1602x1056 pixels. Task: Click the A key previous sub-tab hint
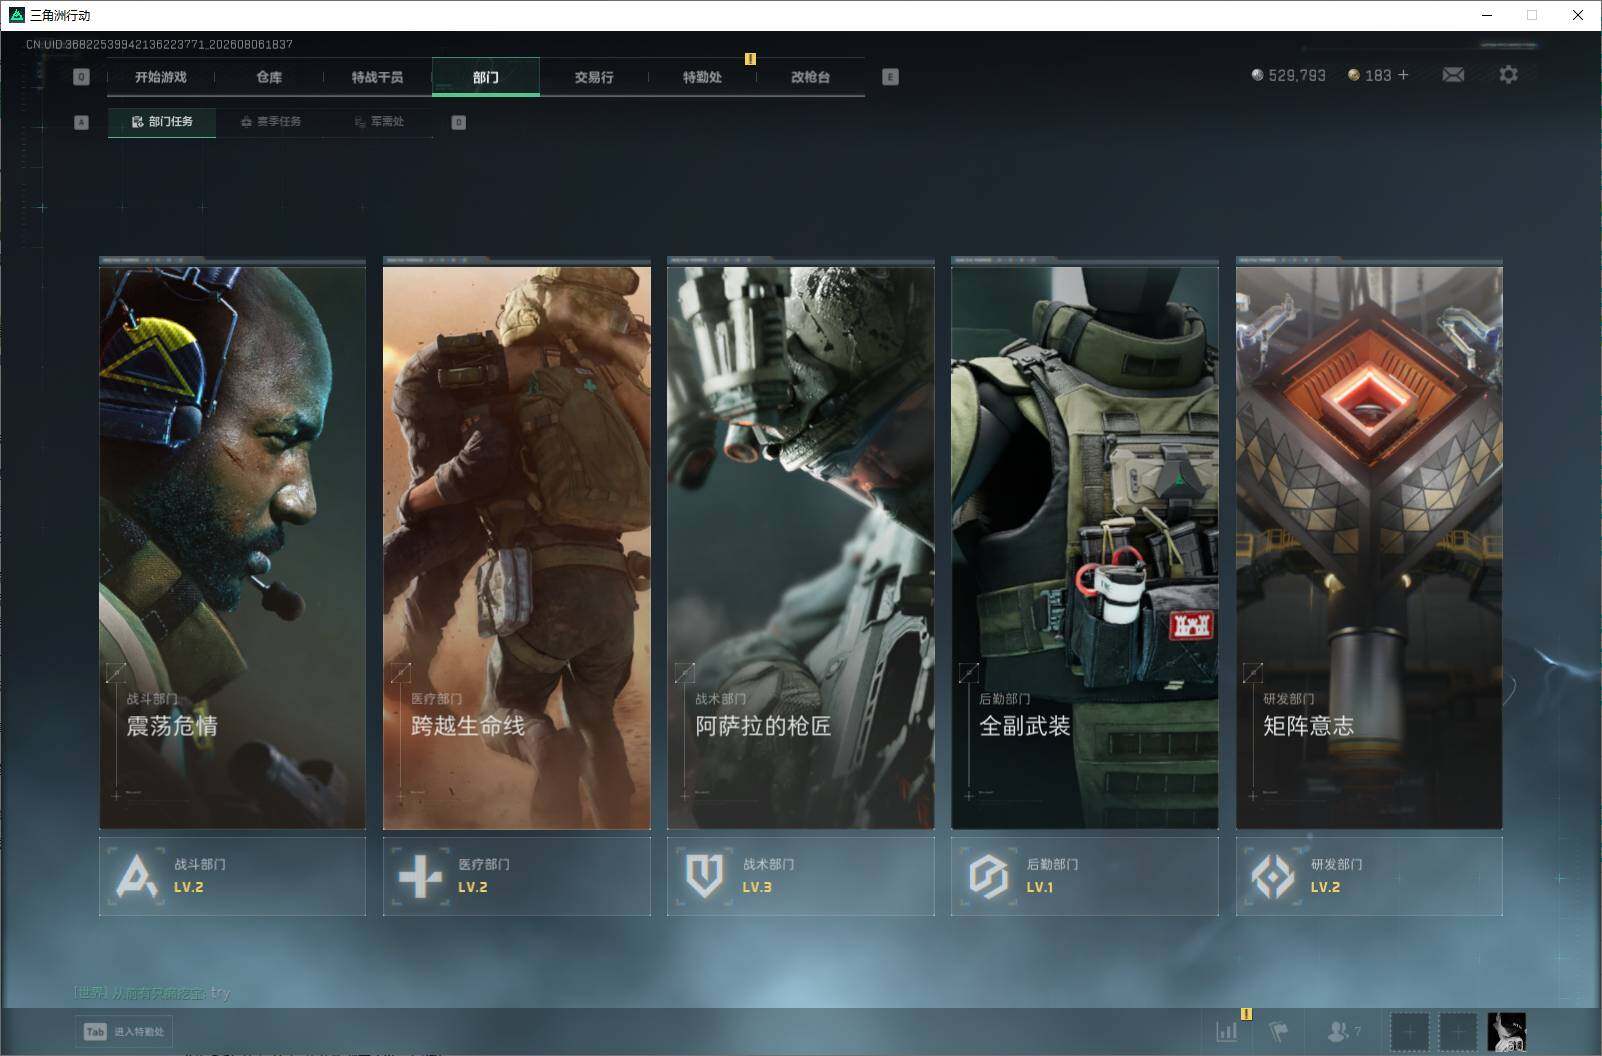coord(82,122)
